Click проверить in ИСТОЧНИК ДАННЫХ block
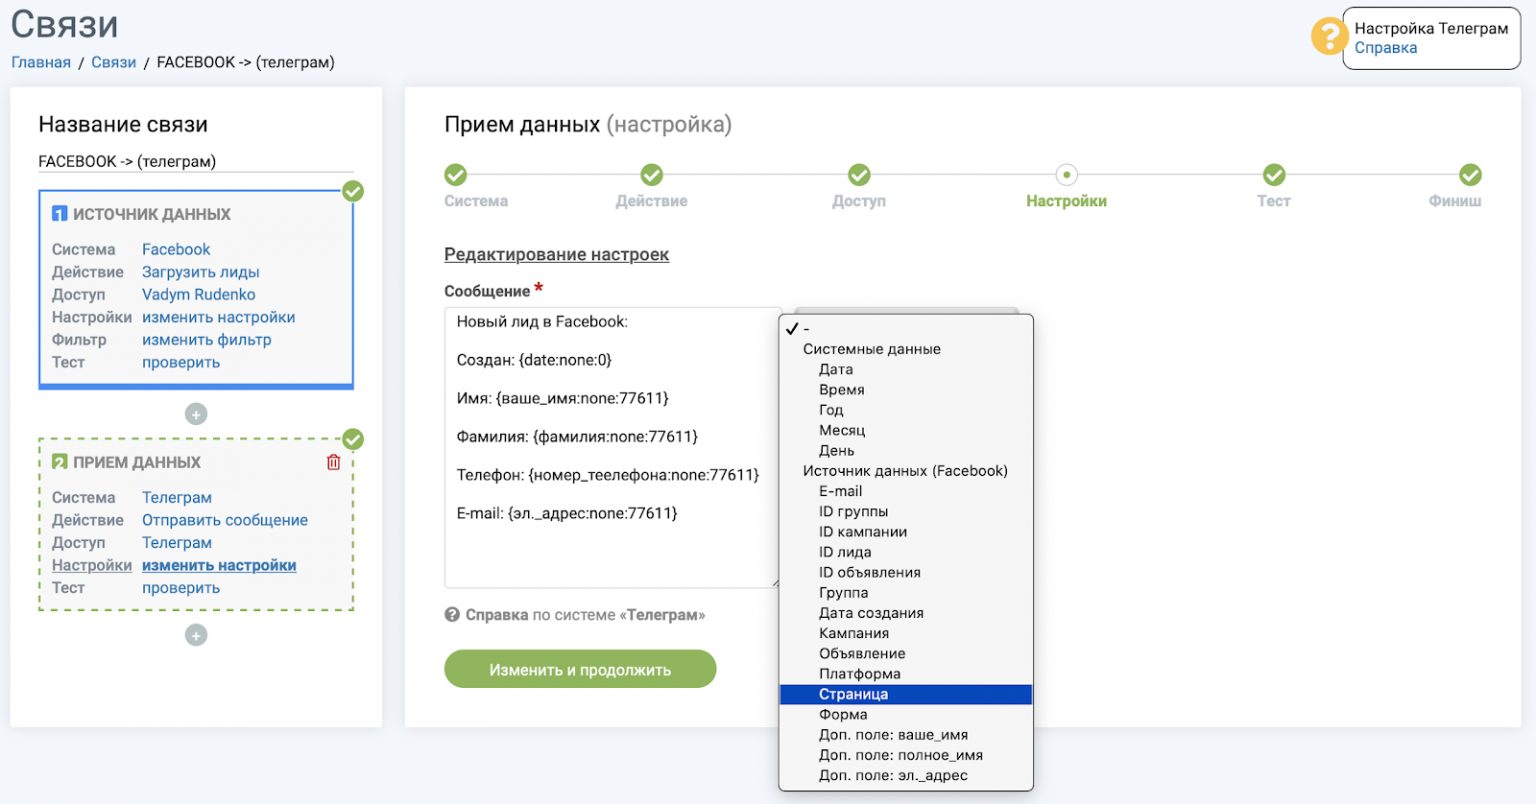Screen dimensions: 1536x804 coord(181,362)
